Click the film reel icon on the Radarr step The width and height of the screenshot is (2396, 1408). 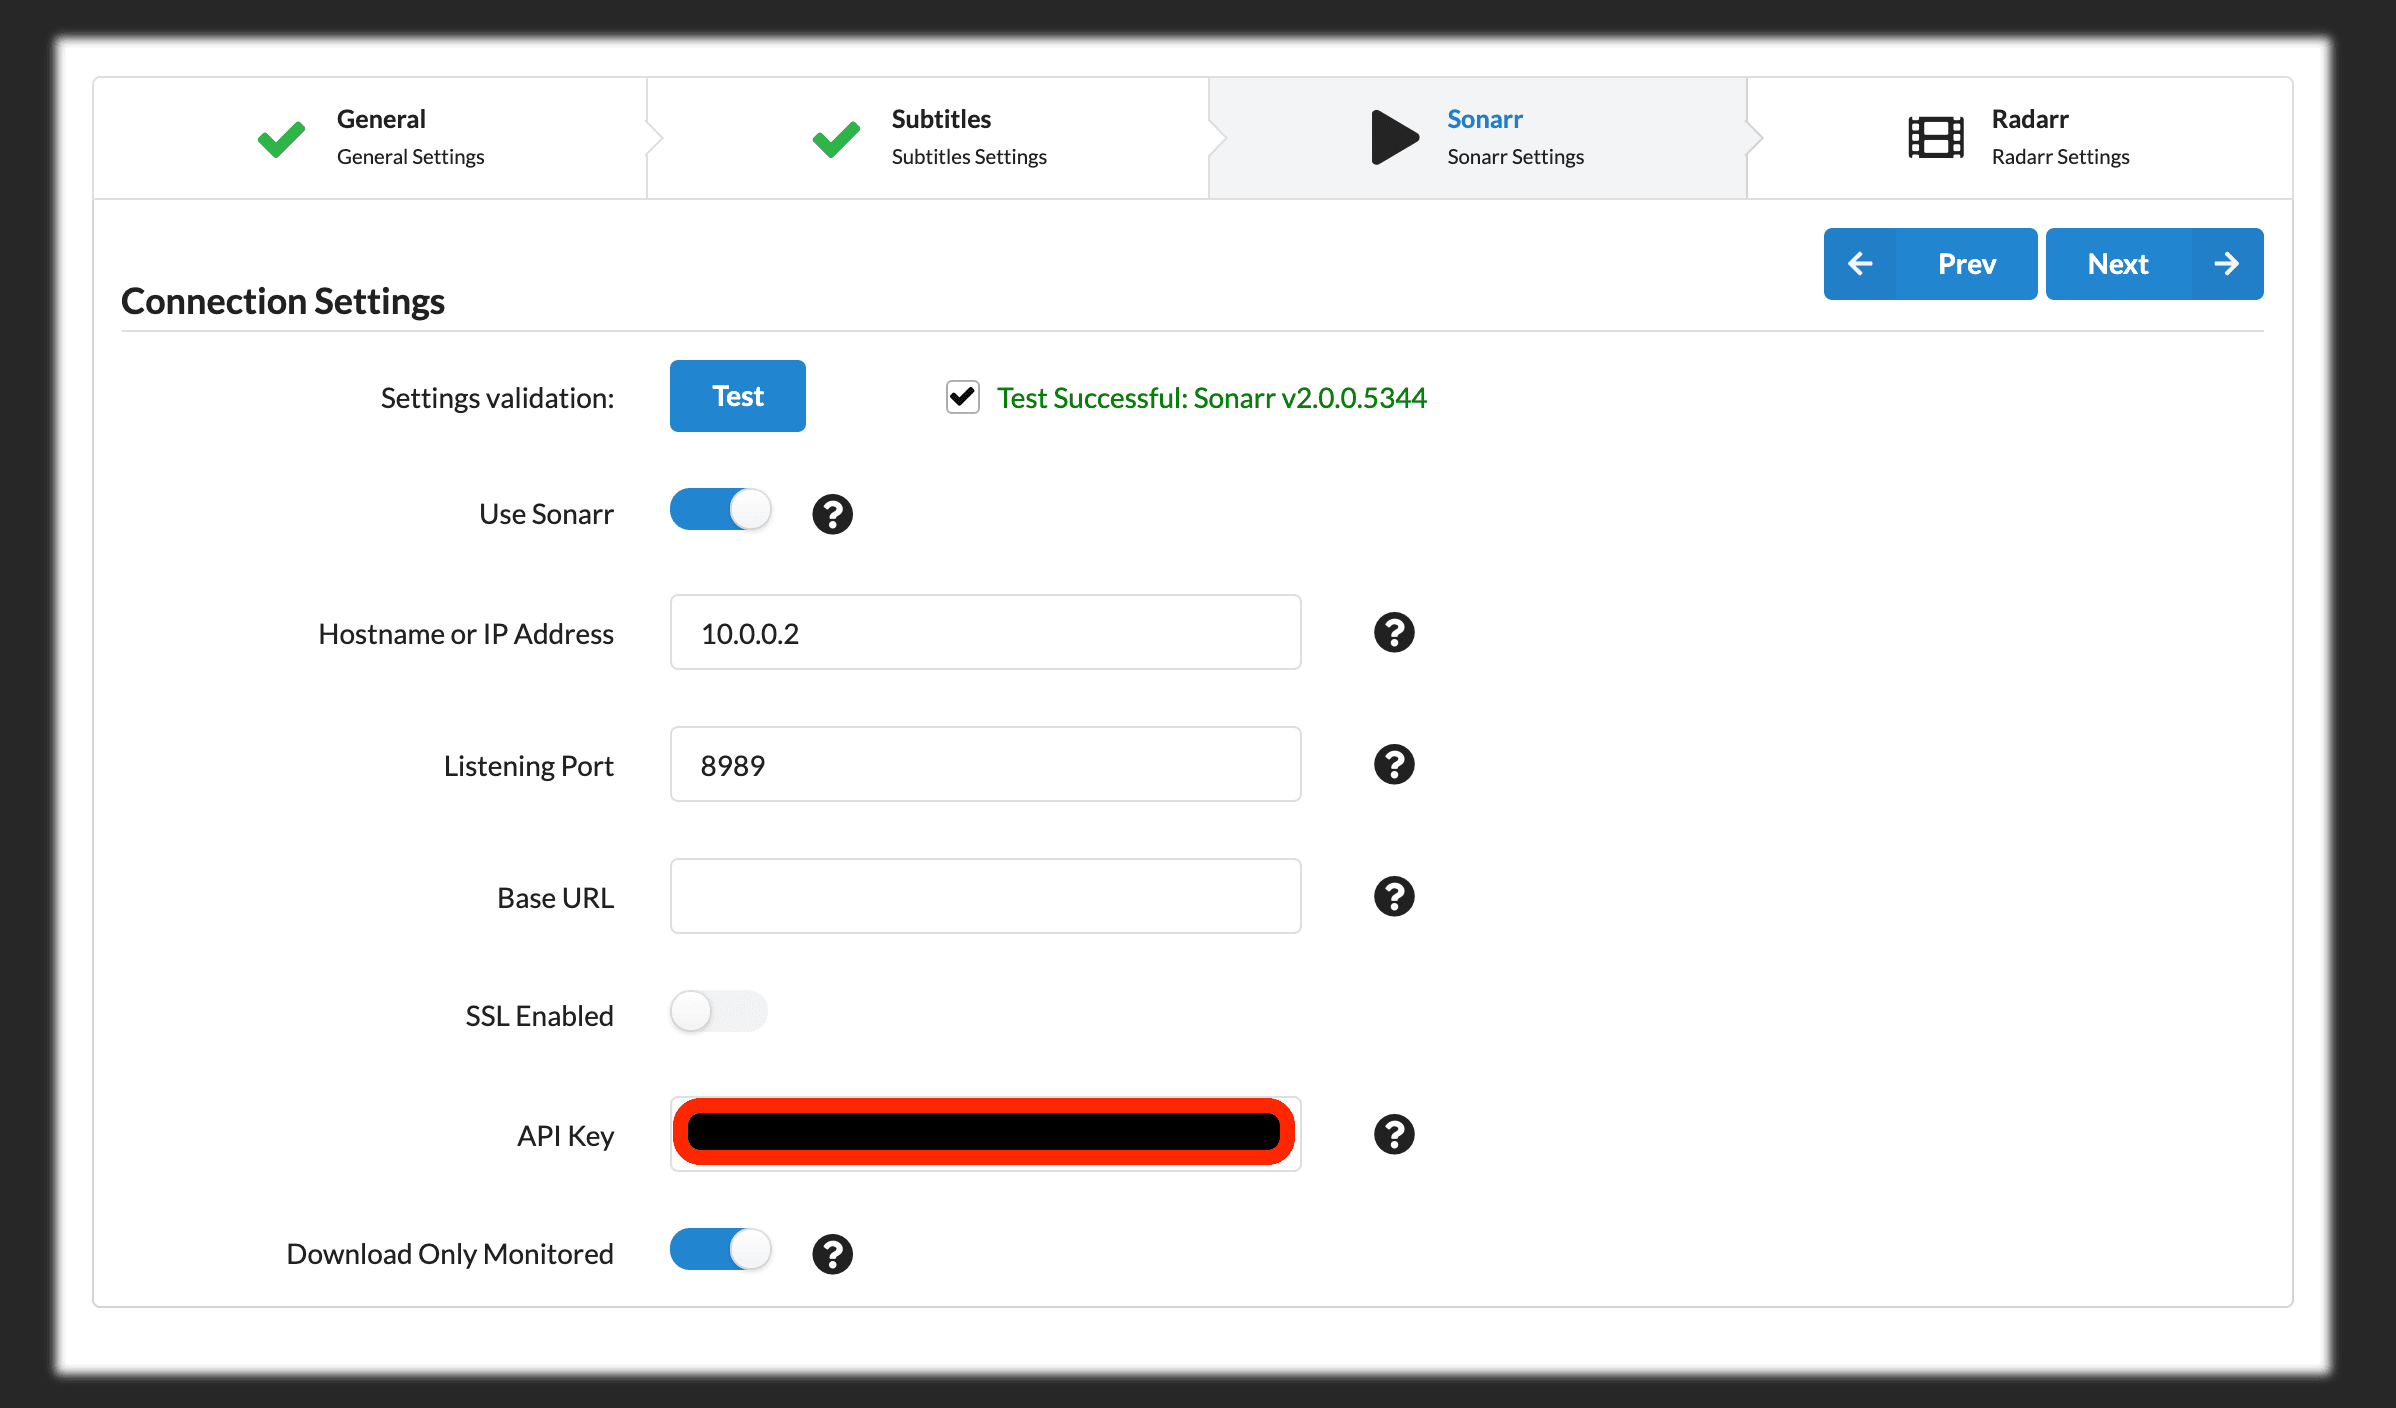(x=1936, y=137)
